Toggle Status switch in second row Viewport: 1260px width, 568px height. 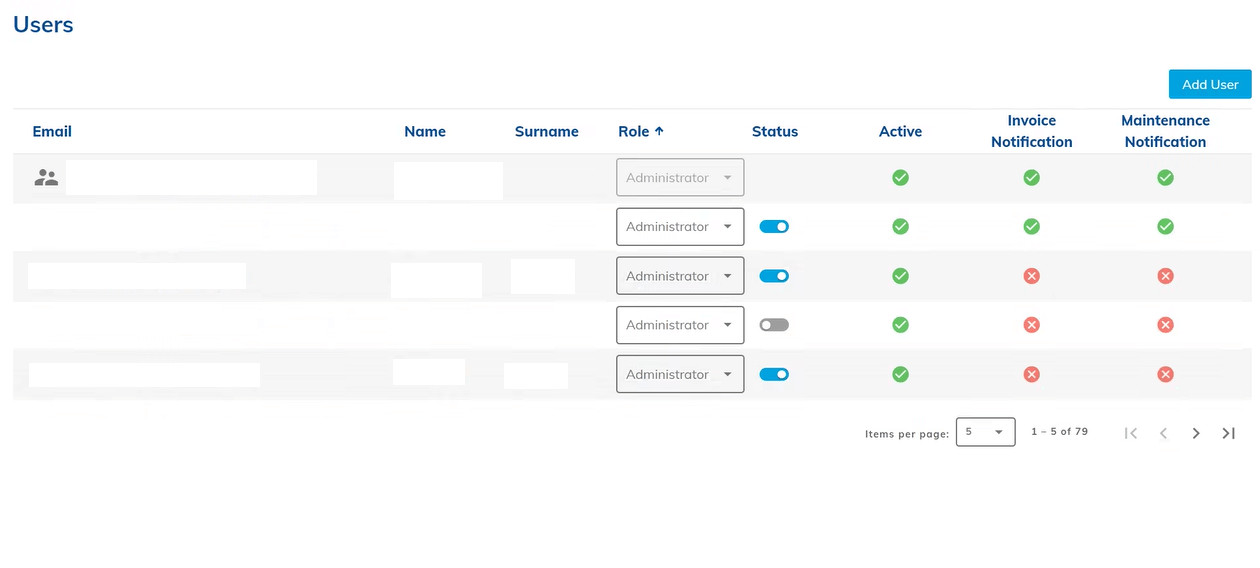774,227
